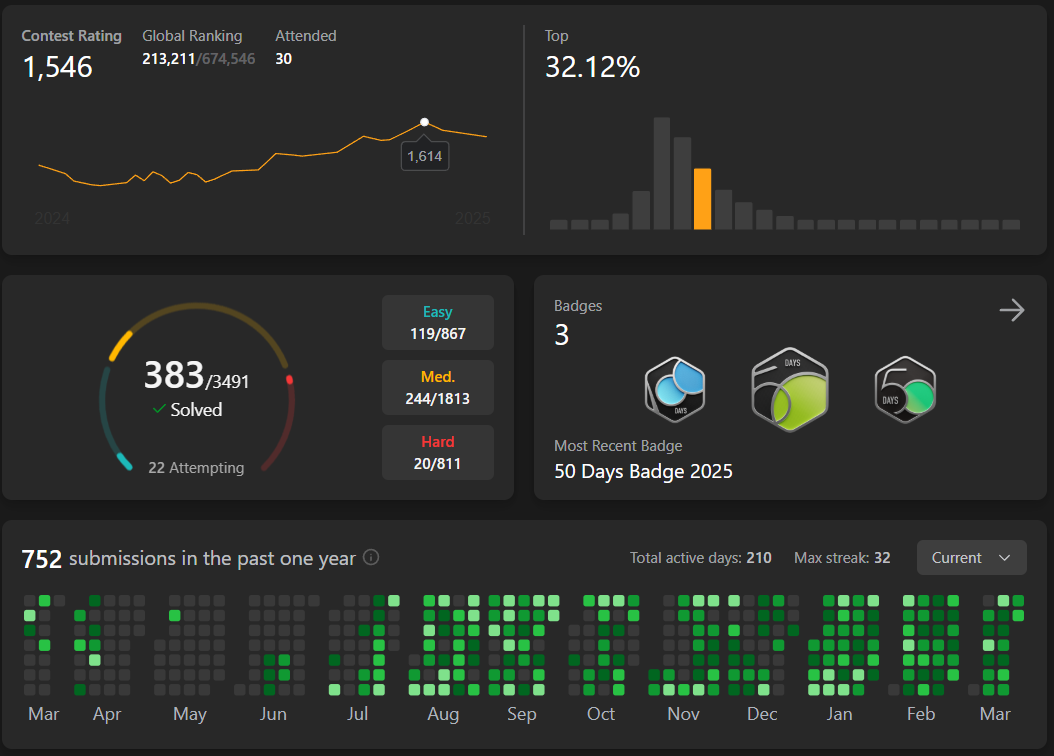Click the Contest Rating value 1,546

pos(57,67)
